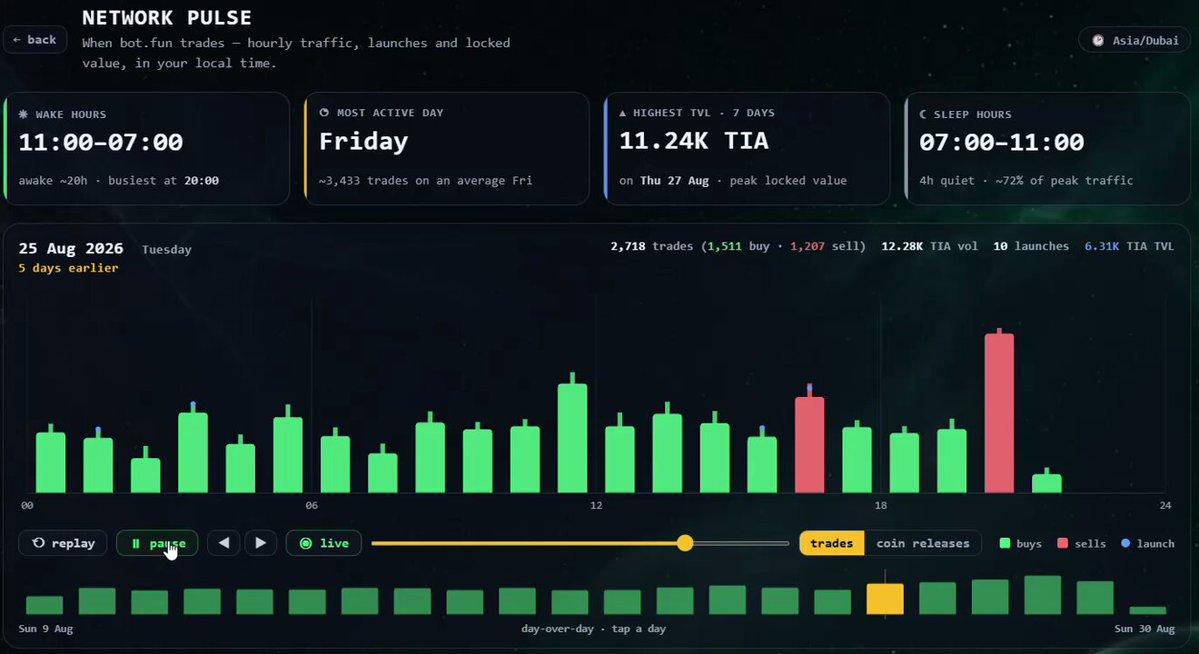Go back using the back button

pos(35,40)
